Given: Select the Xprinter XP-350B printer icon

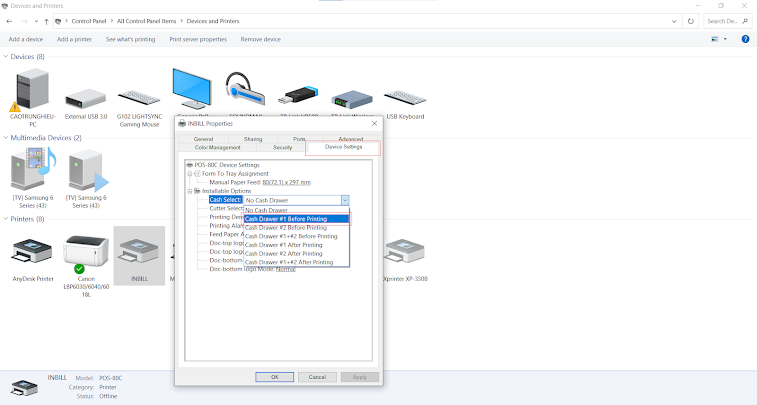Looking at the screenshot, I should pyautogui.click(x=405, y=251).
